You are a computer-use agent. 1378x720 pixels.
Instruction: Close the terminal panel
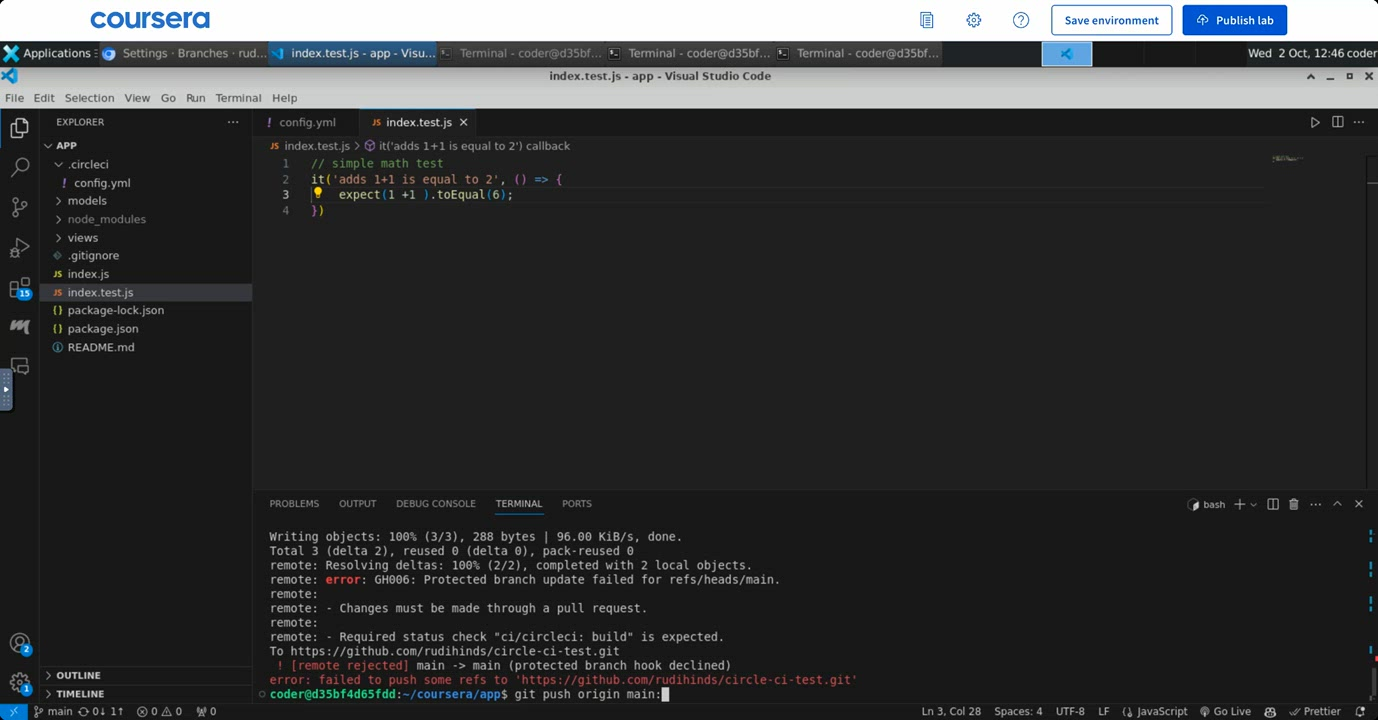click(1359, 504)
